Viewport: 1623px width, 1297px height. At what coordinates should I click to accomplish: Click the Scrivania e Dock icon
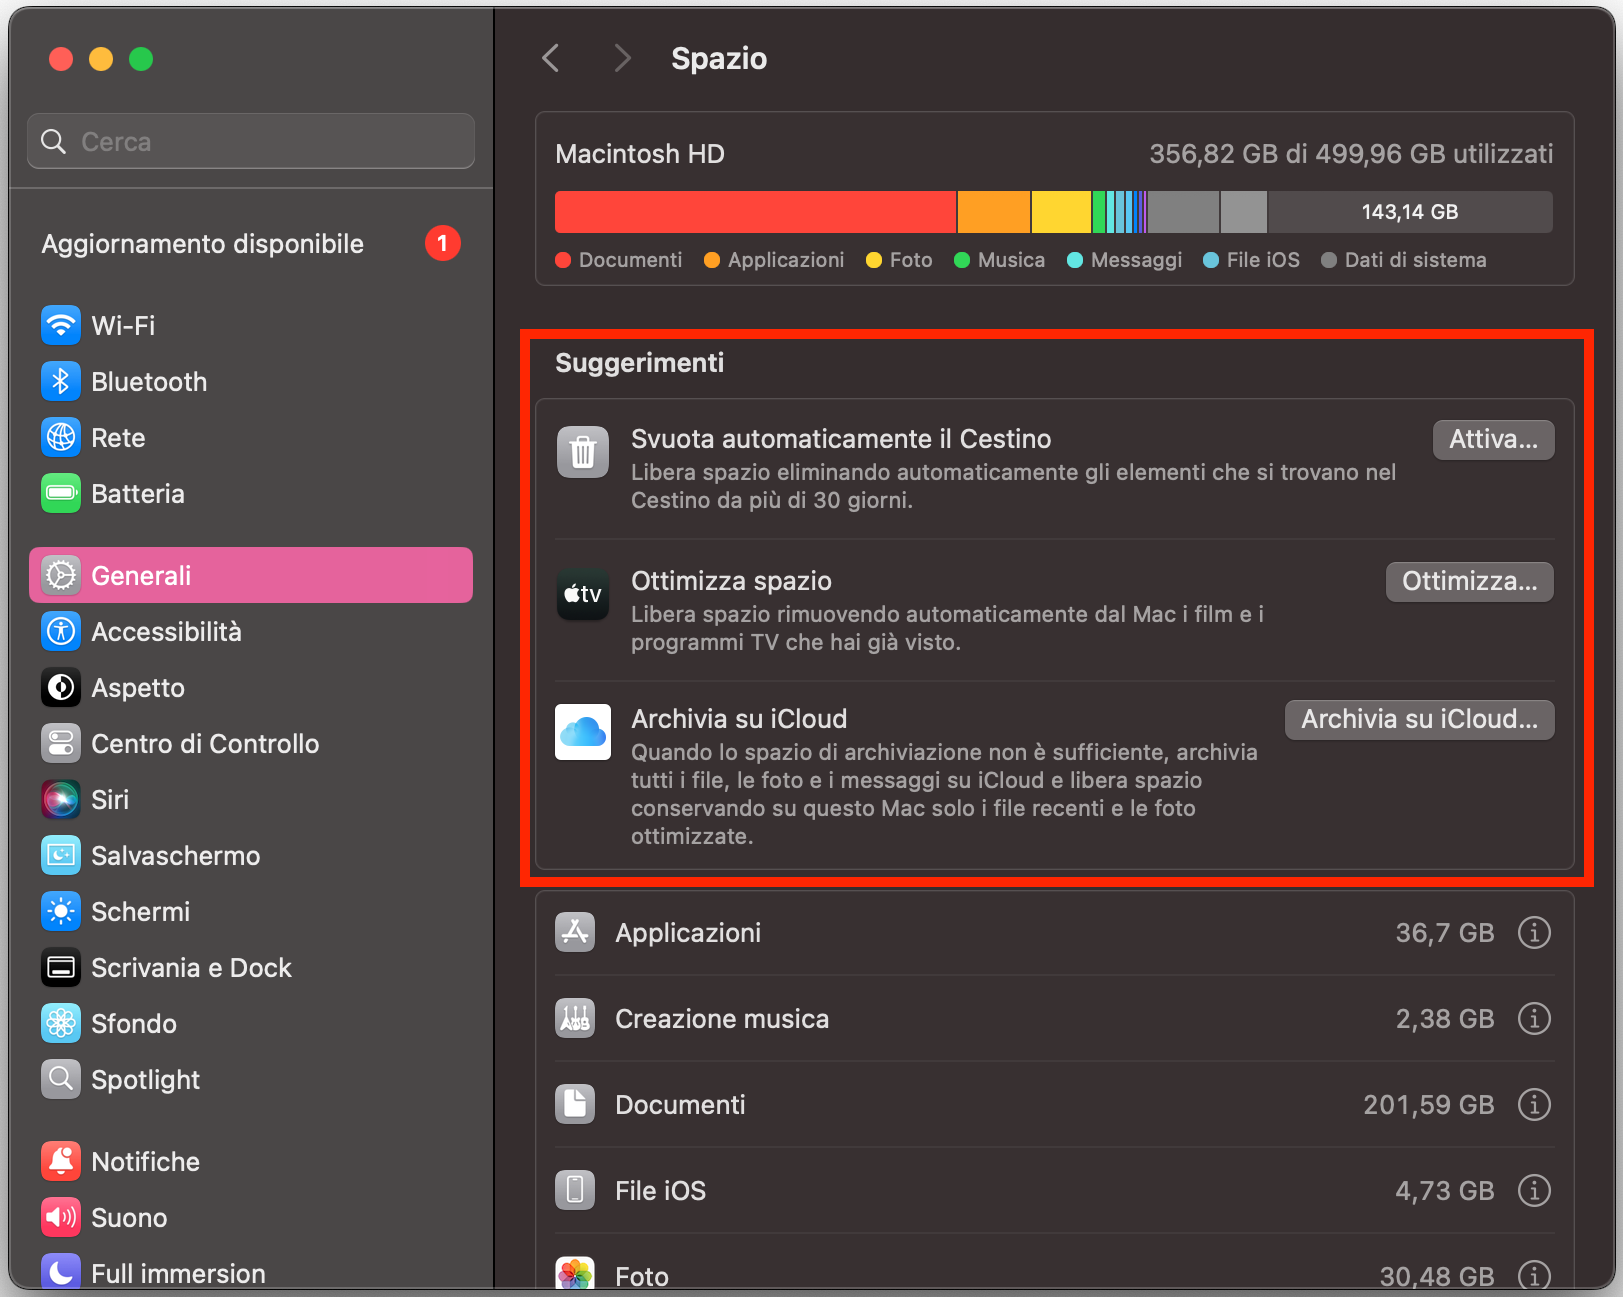click(61, 967)
